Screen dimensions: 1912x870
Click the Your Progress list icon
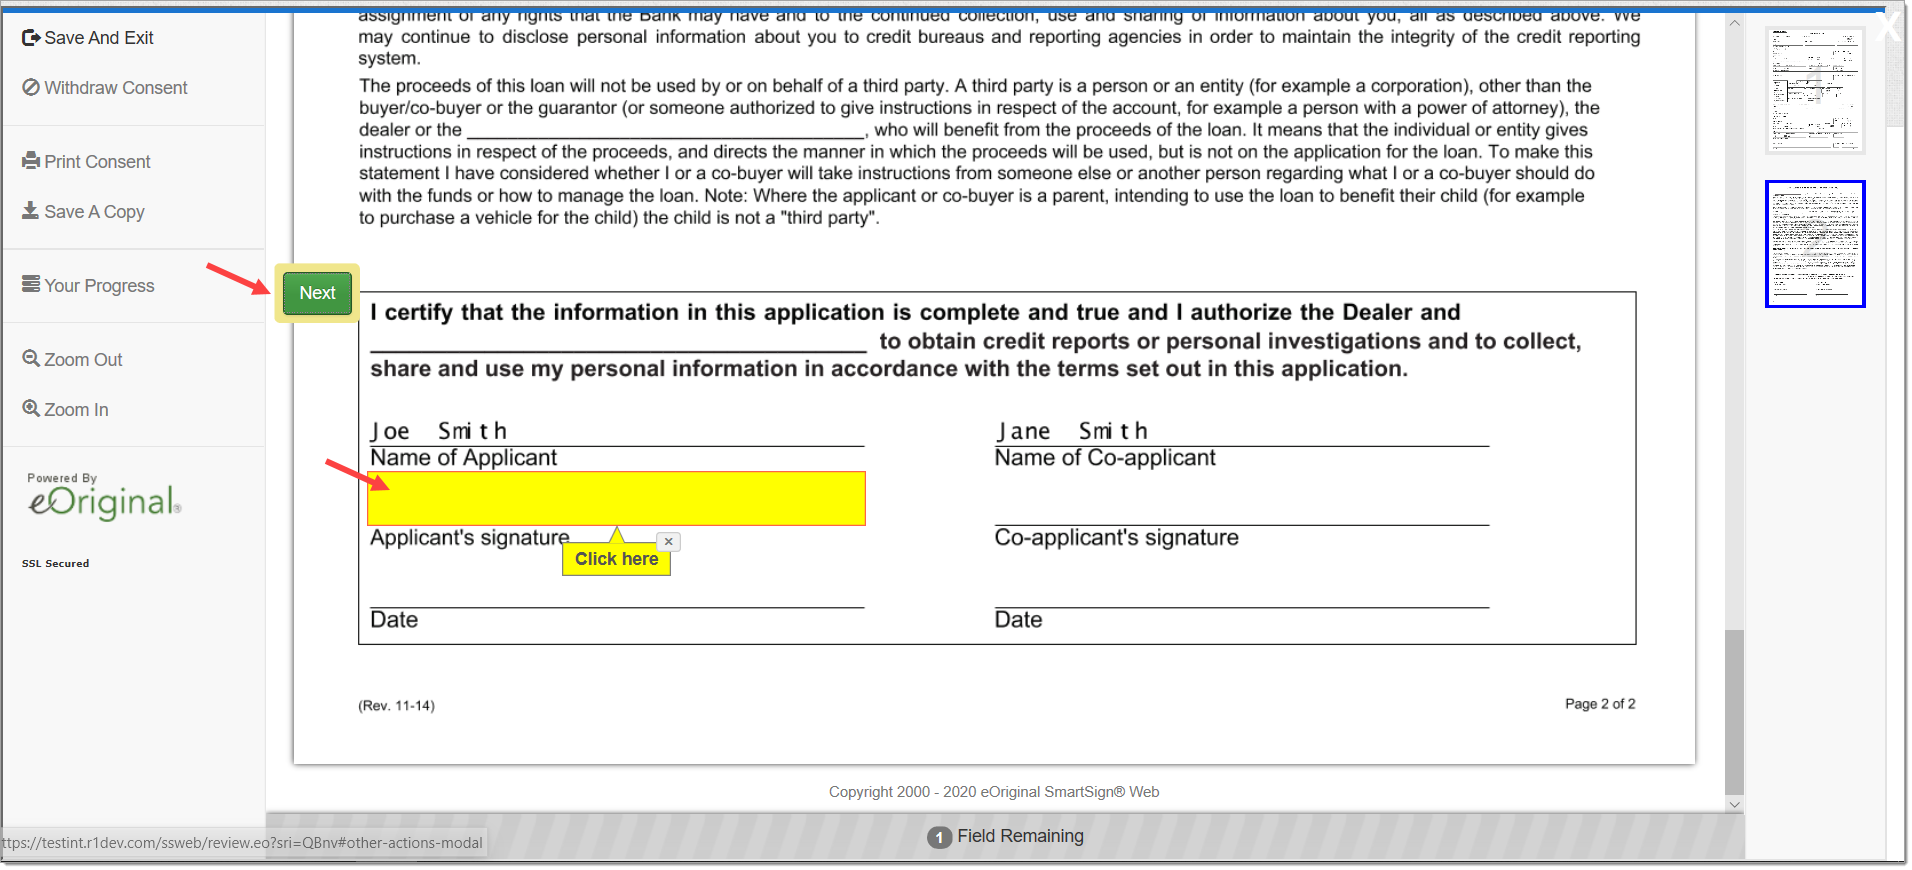(31, 284)
